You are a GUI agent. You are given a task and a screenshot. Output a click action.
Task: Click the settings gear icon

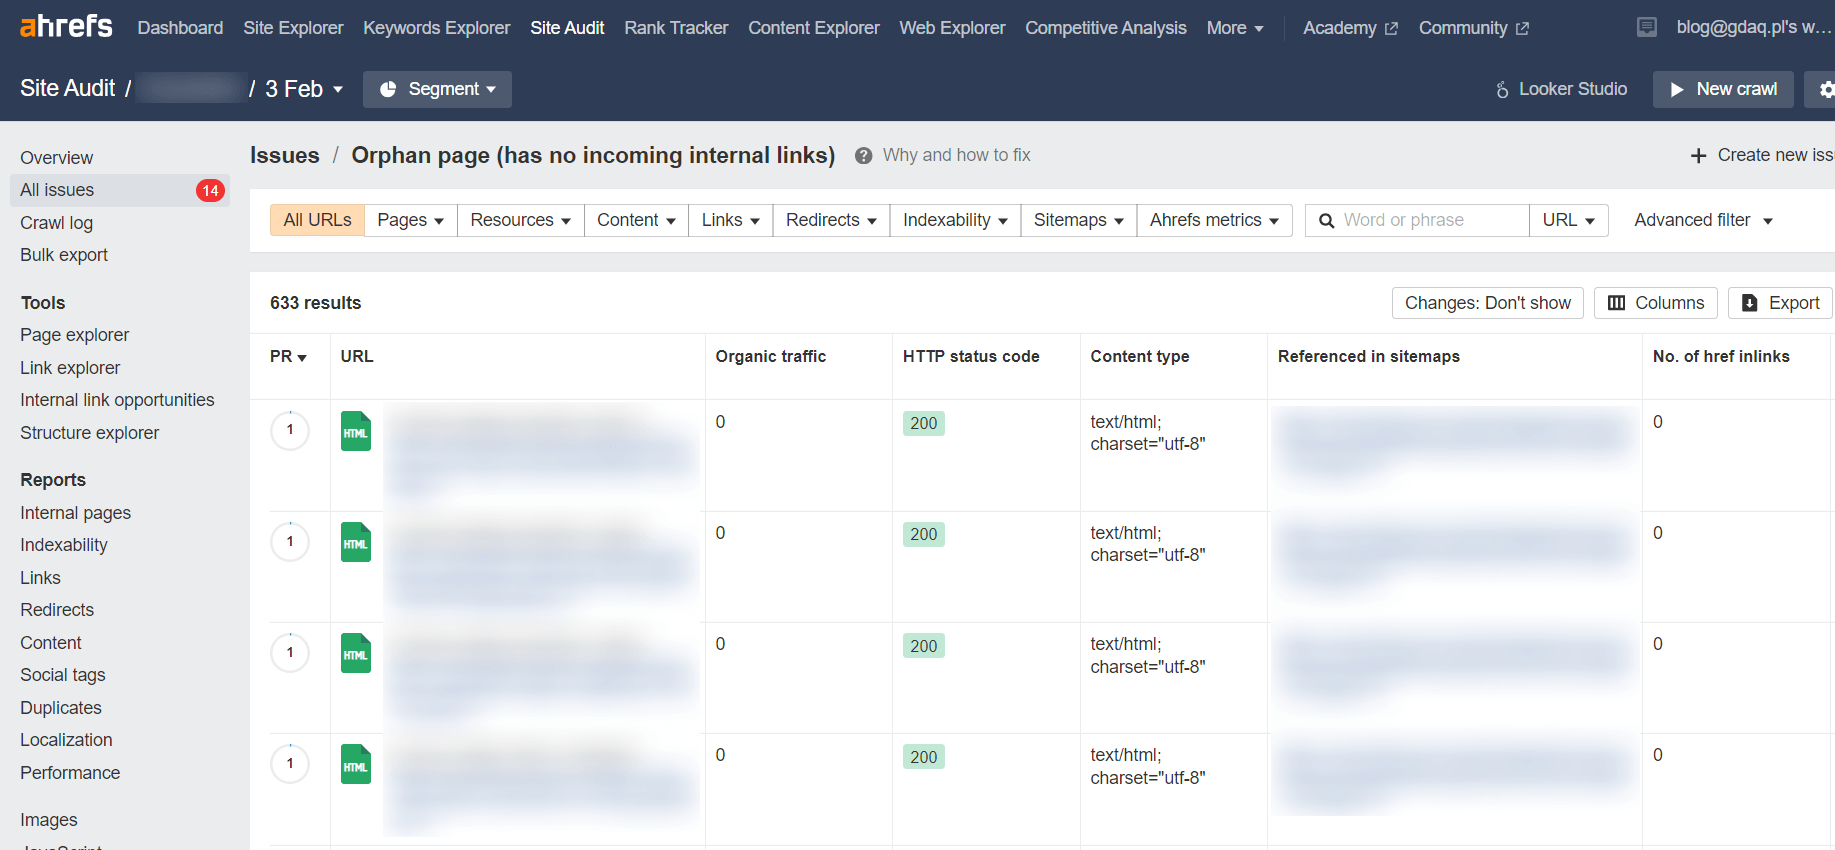click(1826, 90)
